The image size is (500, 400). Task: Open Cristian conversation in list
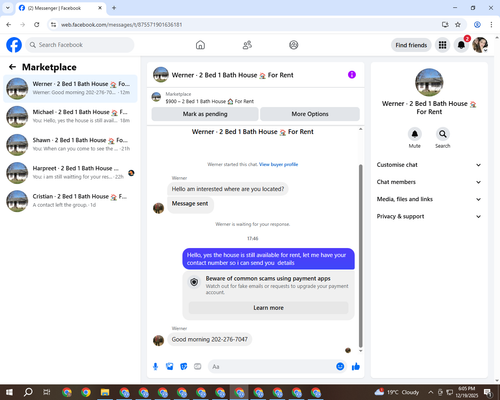click(70, 201)
